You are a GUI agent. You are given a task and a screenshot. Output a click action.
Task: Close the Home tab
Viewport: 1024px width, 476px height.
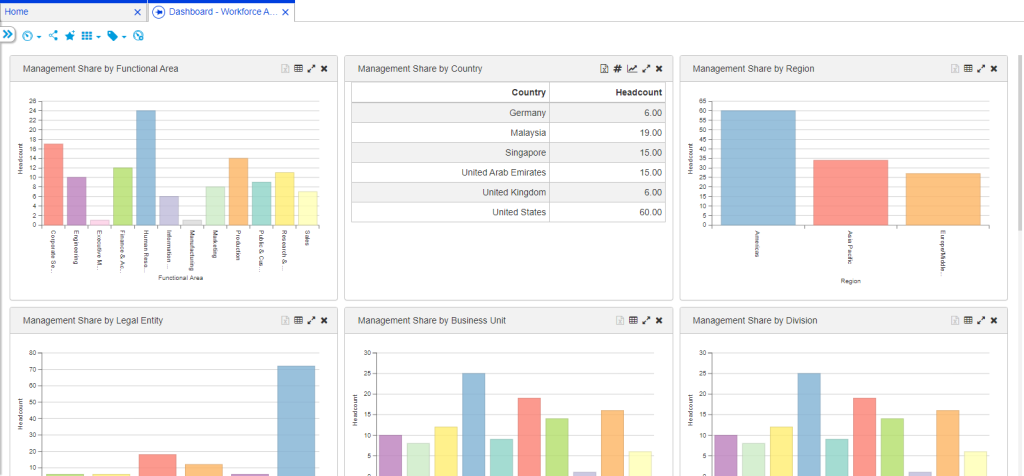coord(138,12)
